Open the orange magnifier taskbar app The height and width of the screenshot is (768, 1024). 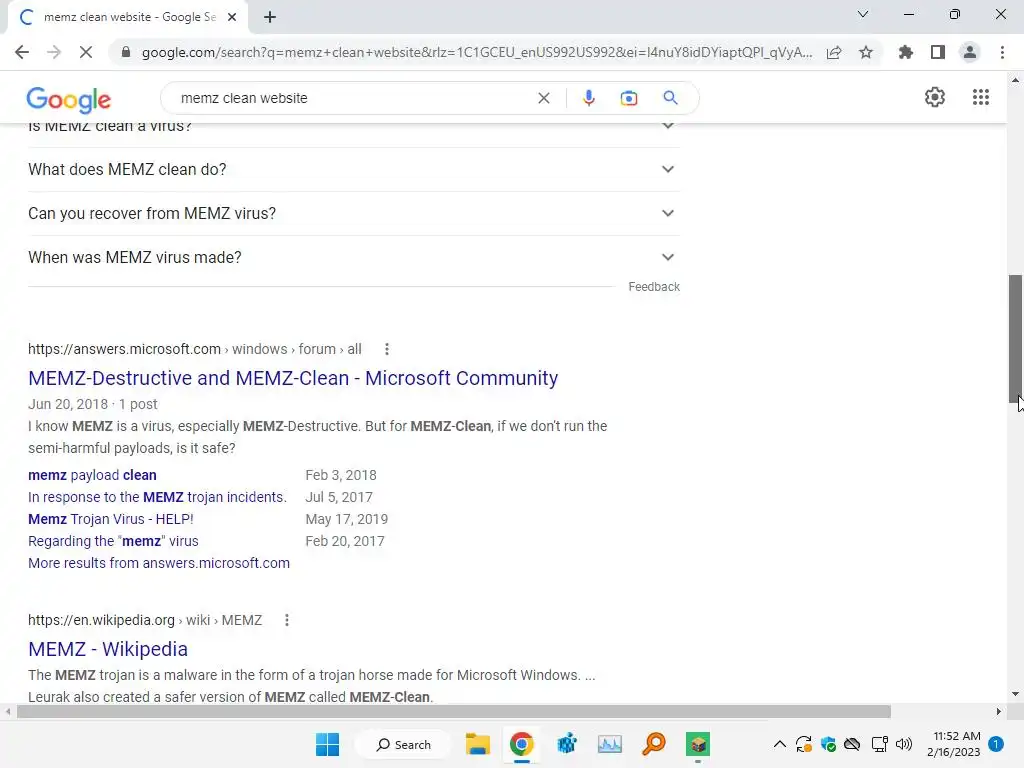click(654, 744)
